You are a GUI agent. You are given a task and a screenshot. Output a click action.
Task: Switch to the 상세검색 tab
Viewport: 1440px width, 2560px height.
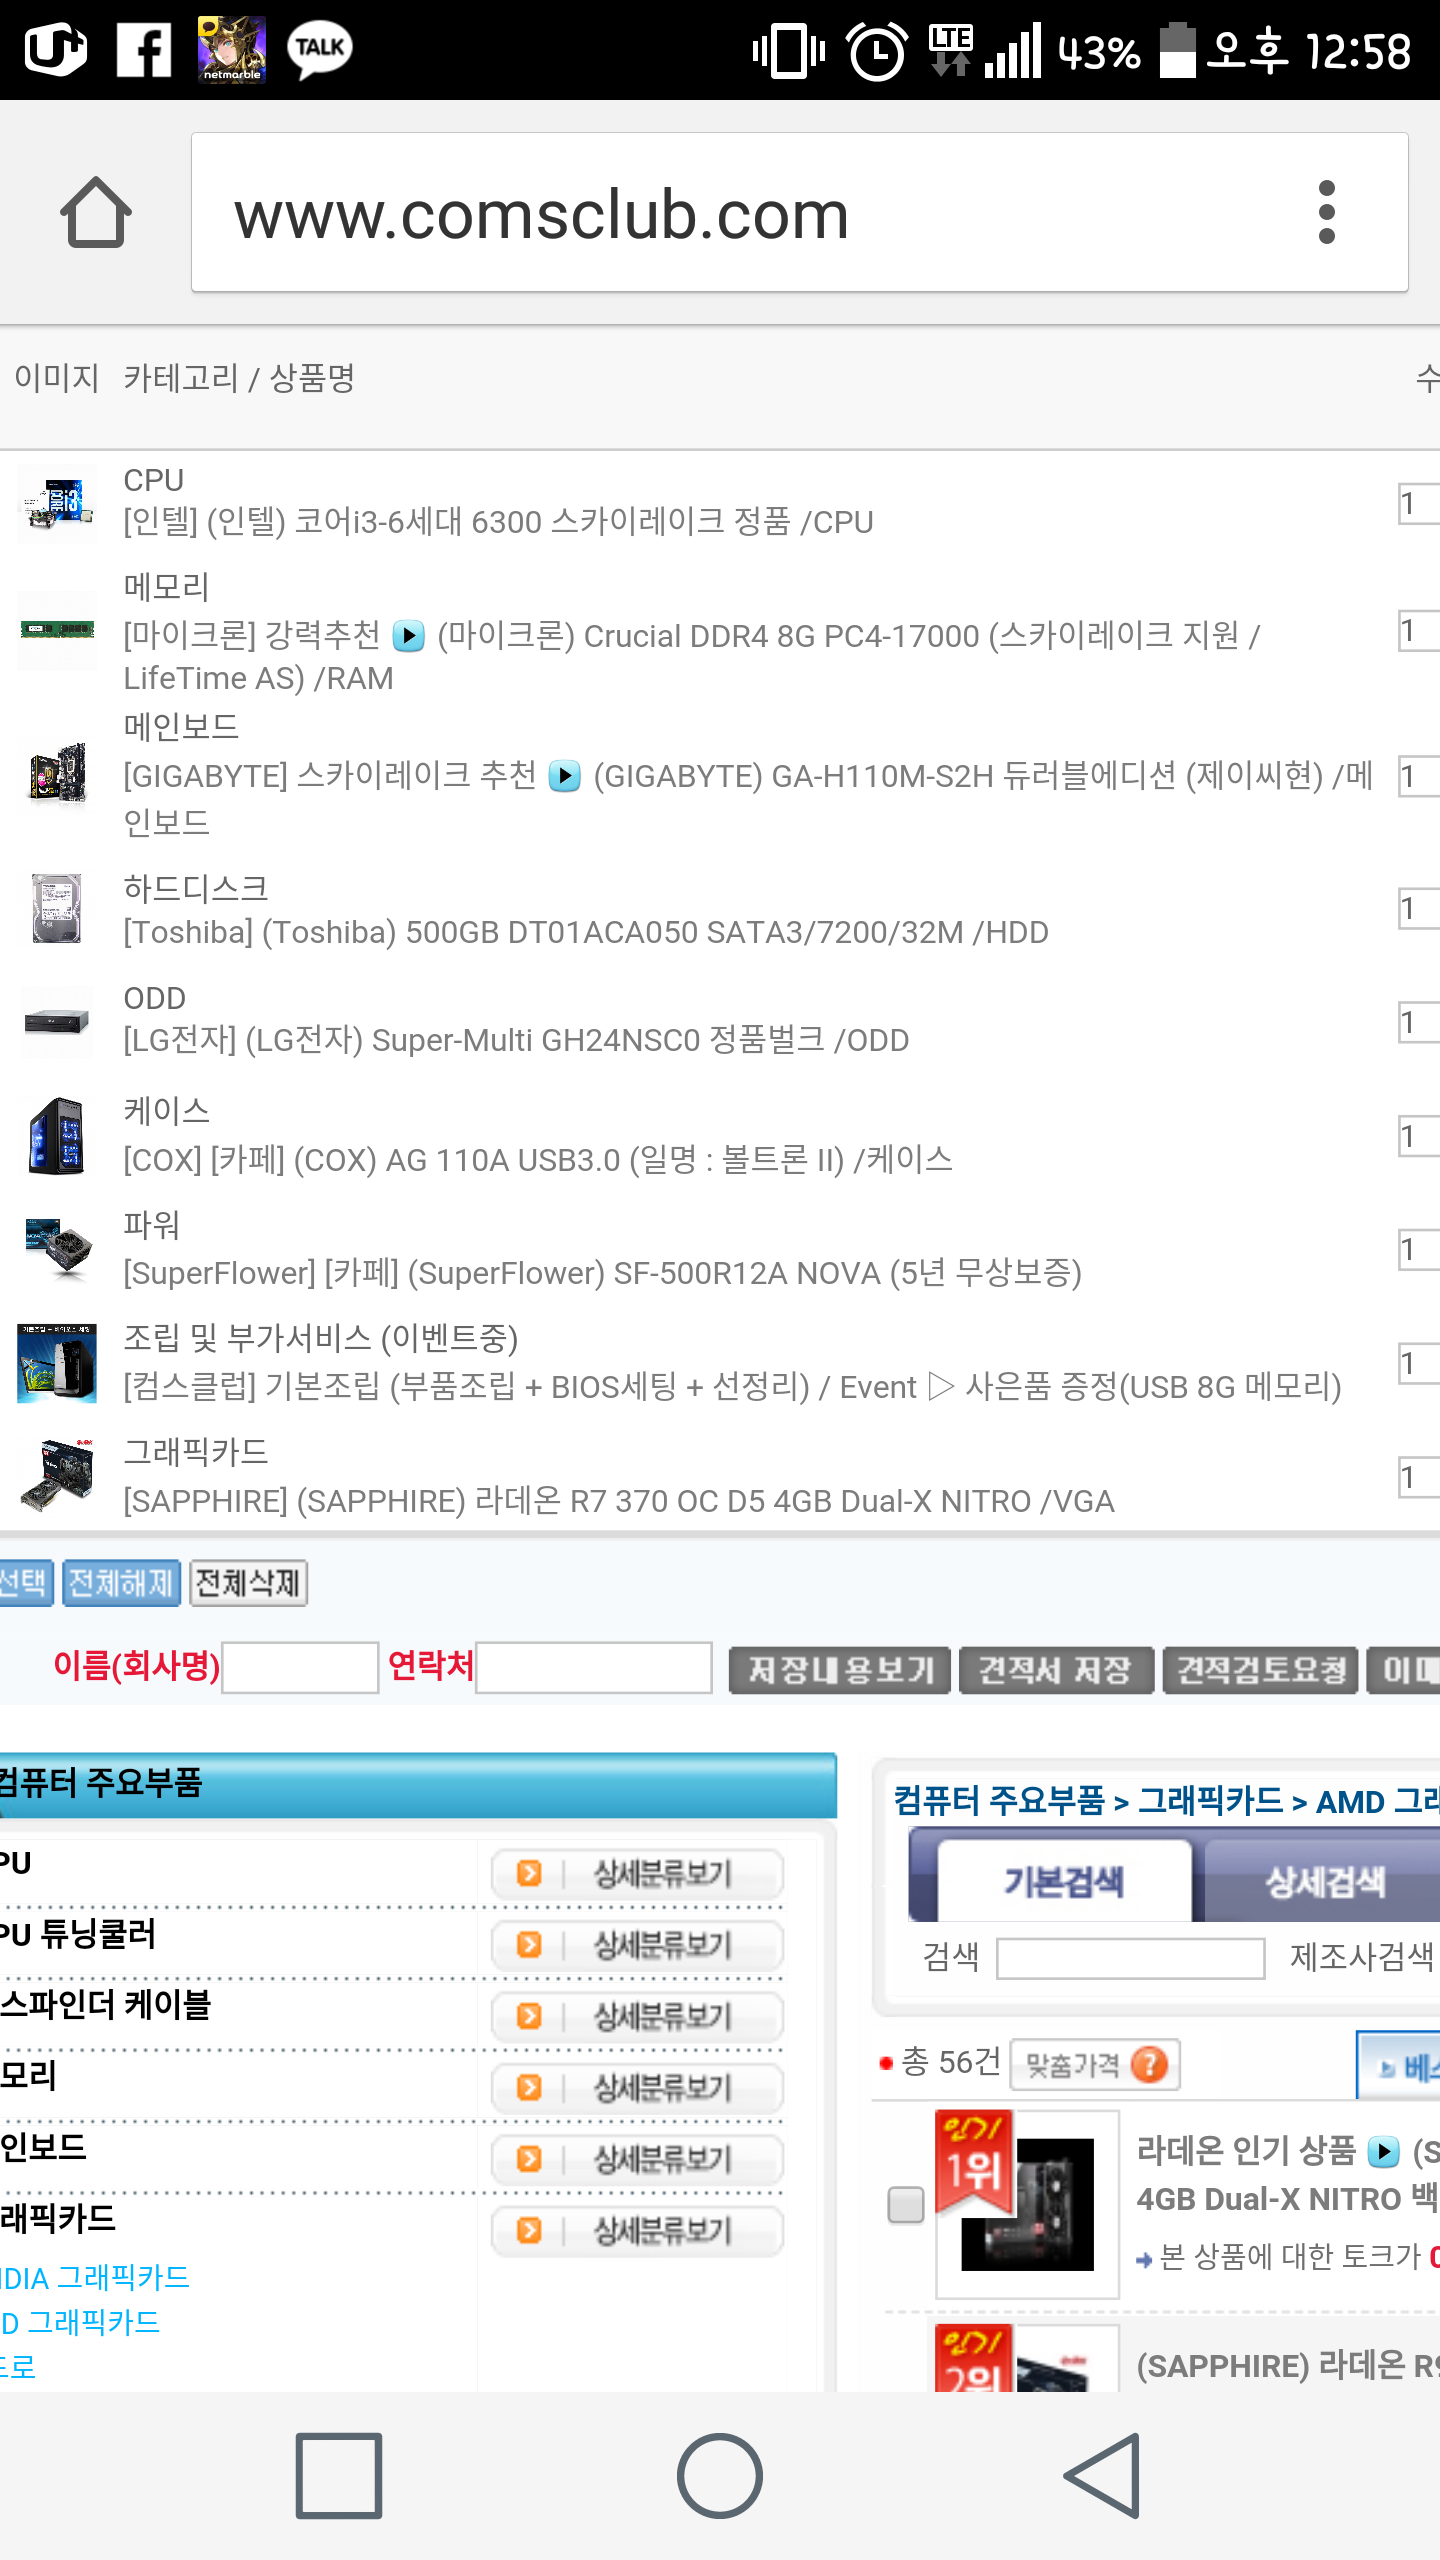[1324, 1882]
